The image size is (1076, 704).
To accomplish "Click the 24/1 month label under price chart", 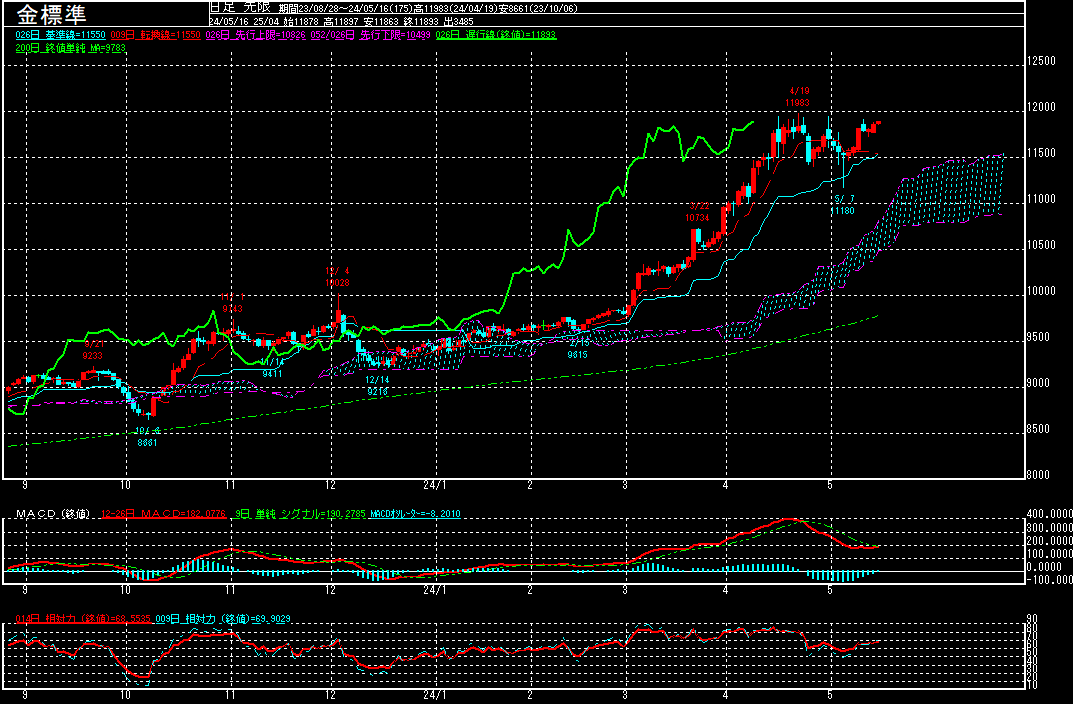I will pyautogui.click(x=434, y=485).
